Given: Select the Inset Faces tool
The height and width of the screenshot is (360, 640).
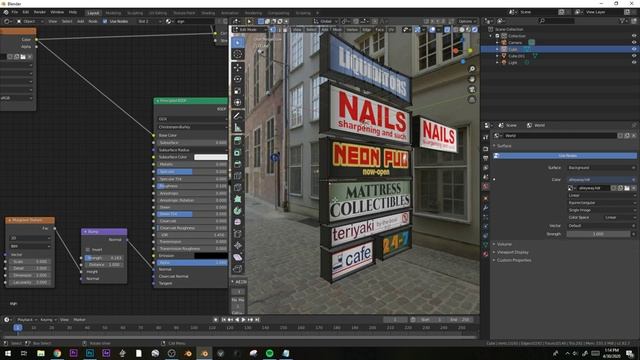Looking at the screenshot, I should coord(238,153).
